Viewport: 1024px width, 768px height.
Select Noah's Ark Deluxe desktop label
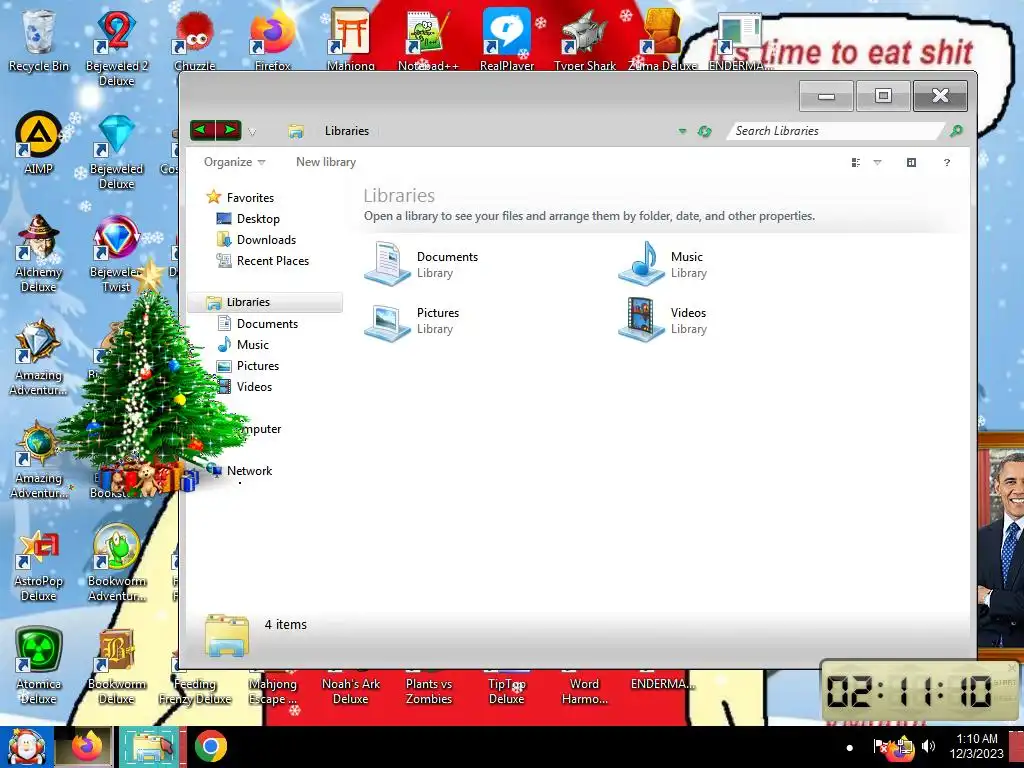point(351,691)
